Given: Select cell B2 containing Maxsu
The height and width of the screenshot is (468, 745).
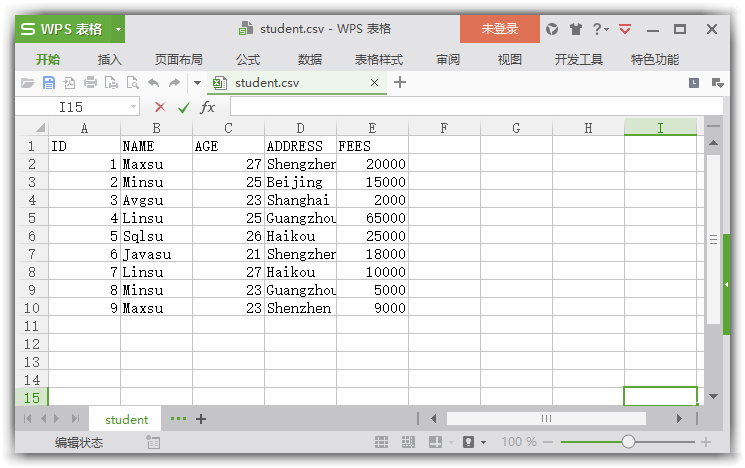Looking at the screenshot, I should point(156,164).
